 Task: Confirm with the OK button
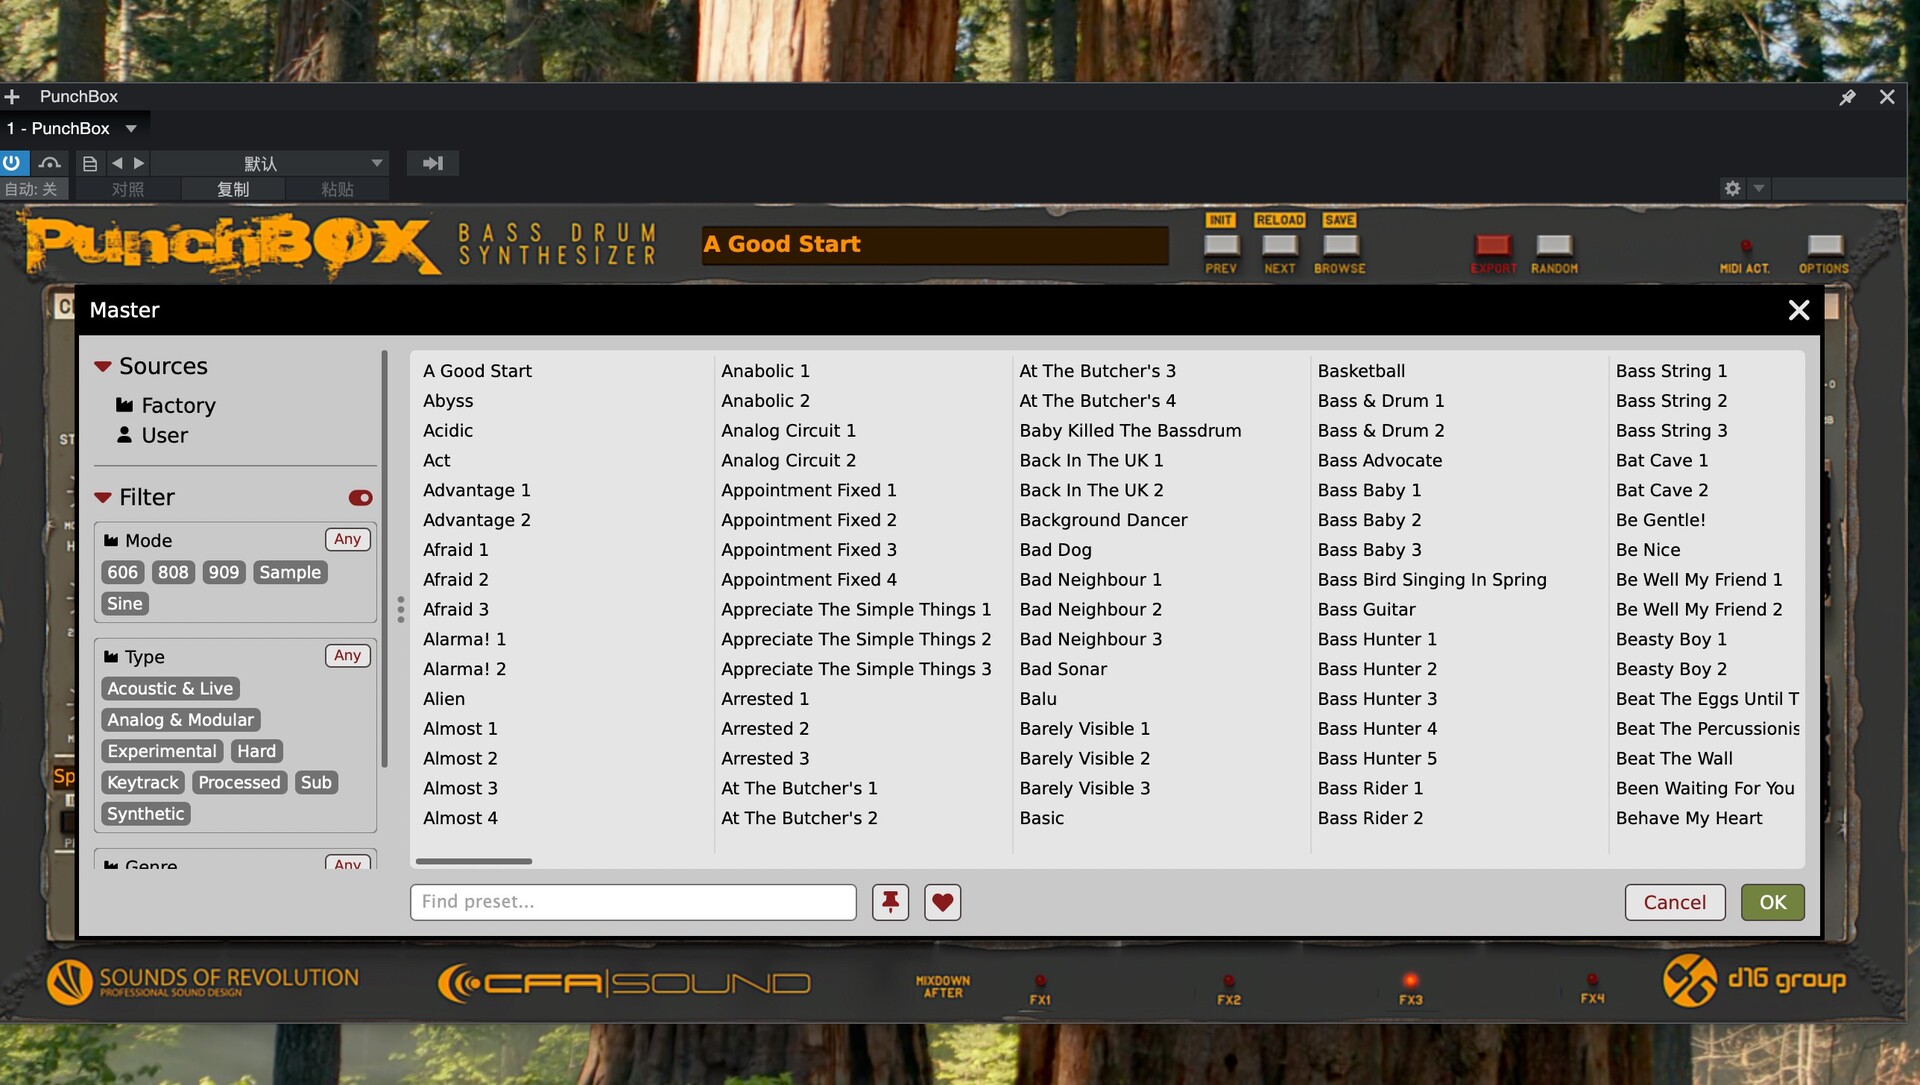coord(1773,902)
